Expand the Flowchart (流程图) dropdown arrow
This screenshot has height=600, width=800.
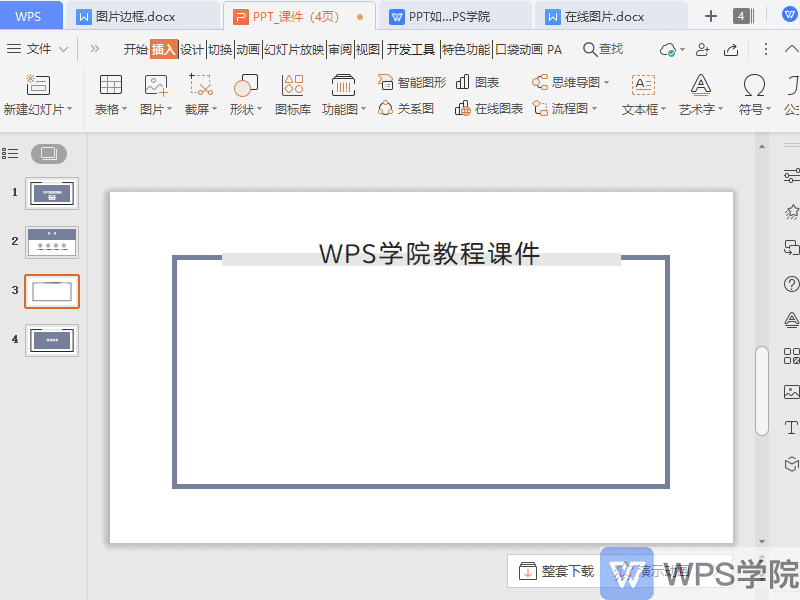[x=594, y=108]
